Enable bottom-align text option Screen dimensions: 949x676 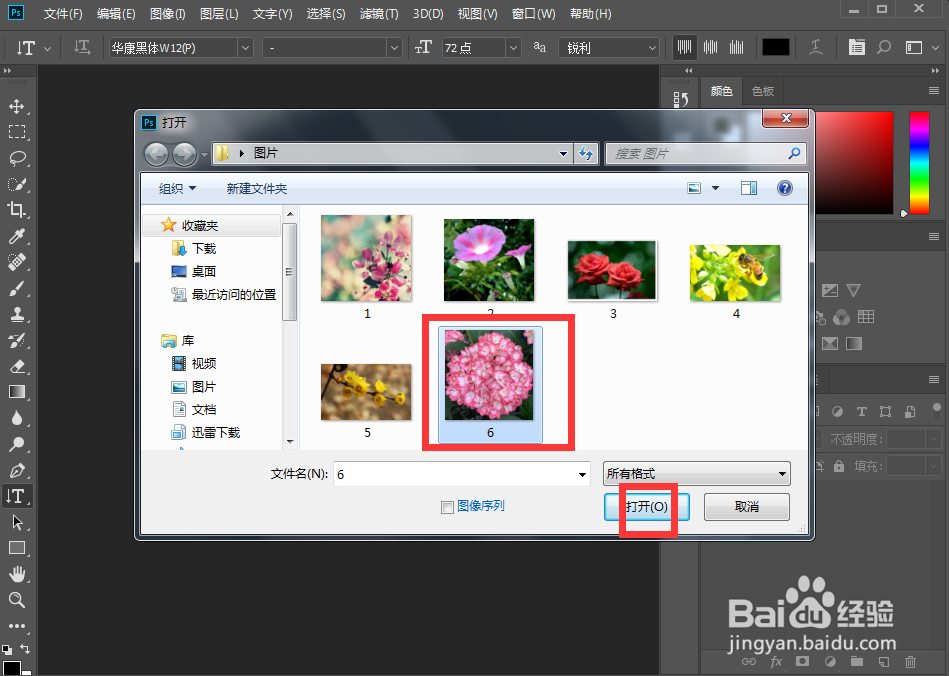737,47
